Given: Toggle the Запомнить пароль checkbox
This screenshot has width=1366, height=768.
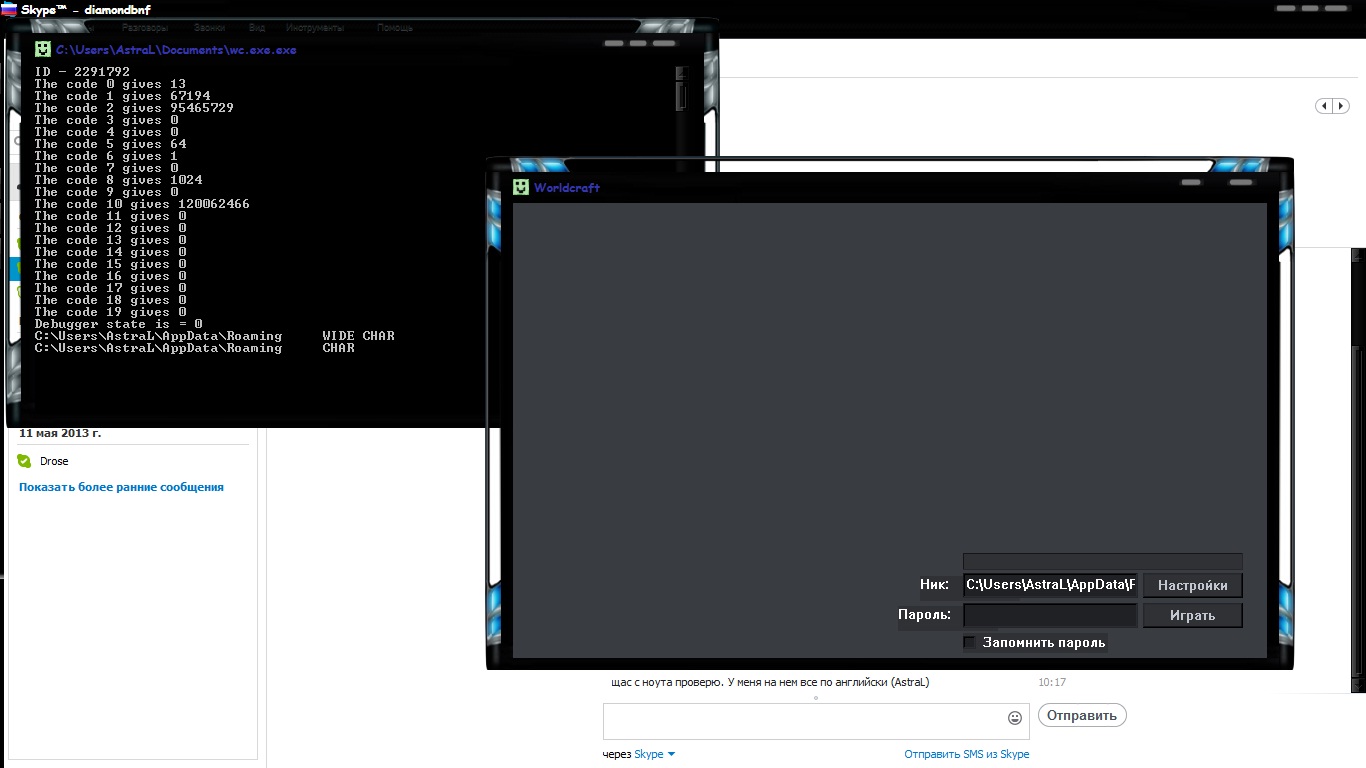Looking at the screenshot, I should 969,642.
